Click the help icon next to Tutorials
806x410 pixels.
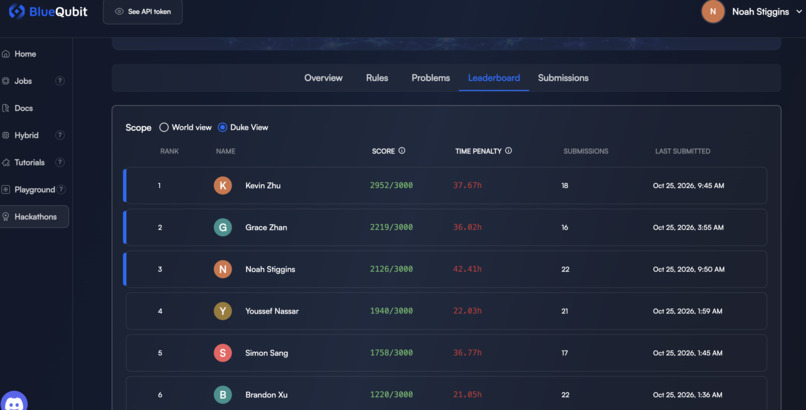(60, 162)
